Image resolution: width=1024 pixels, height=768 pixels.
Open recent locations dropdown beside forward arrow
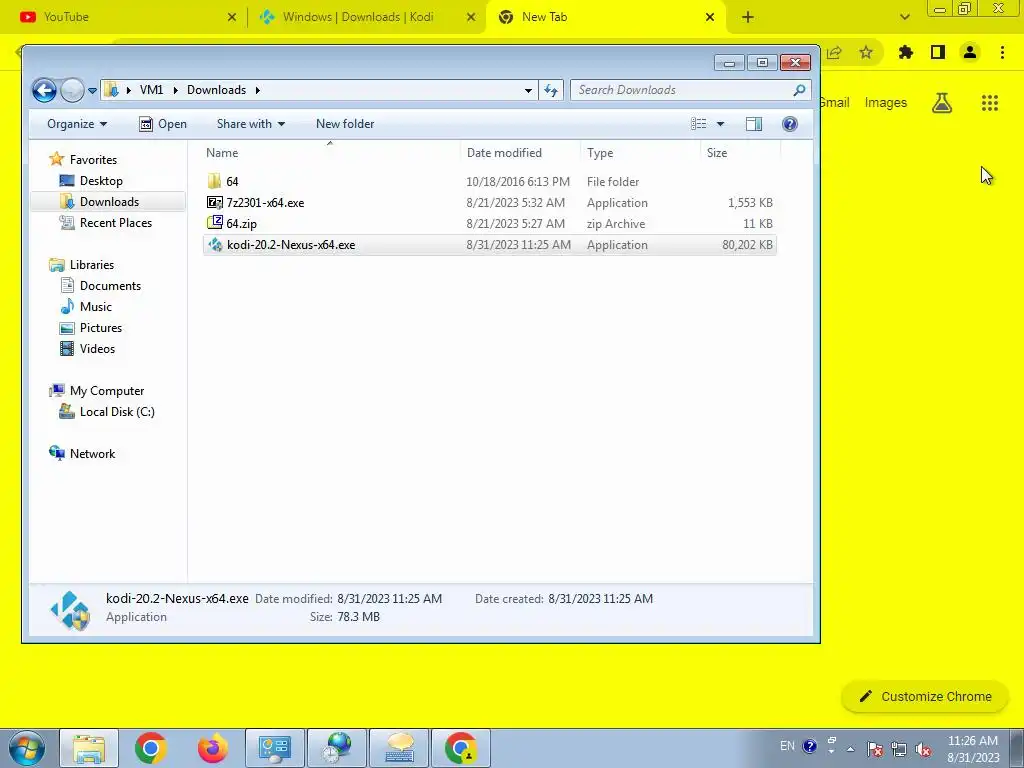92,91
